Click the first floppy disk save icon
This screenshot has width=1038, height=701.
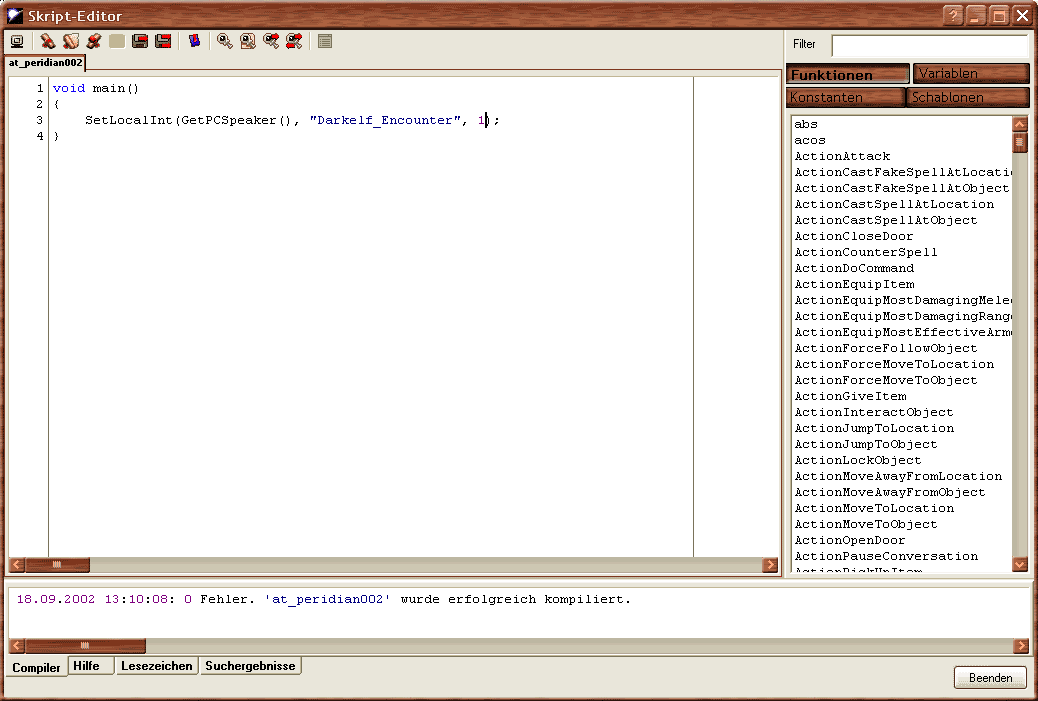pos(140,42)
